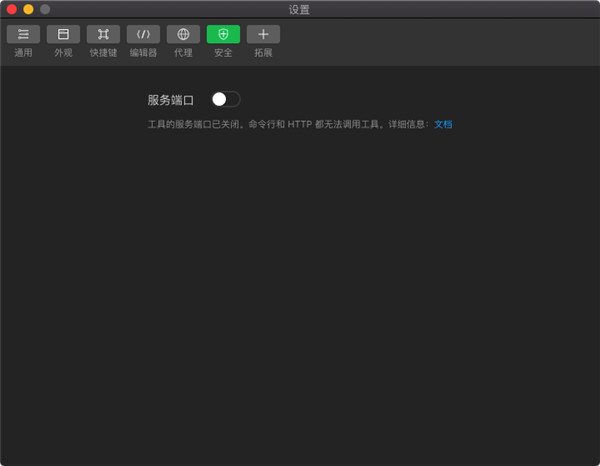Close the 设置 window with red button
This screenshot has width=600, height=466.
coord(12,9)
